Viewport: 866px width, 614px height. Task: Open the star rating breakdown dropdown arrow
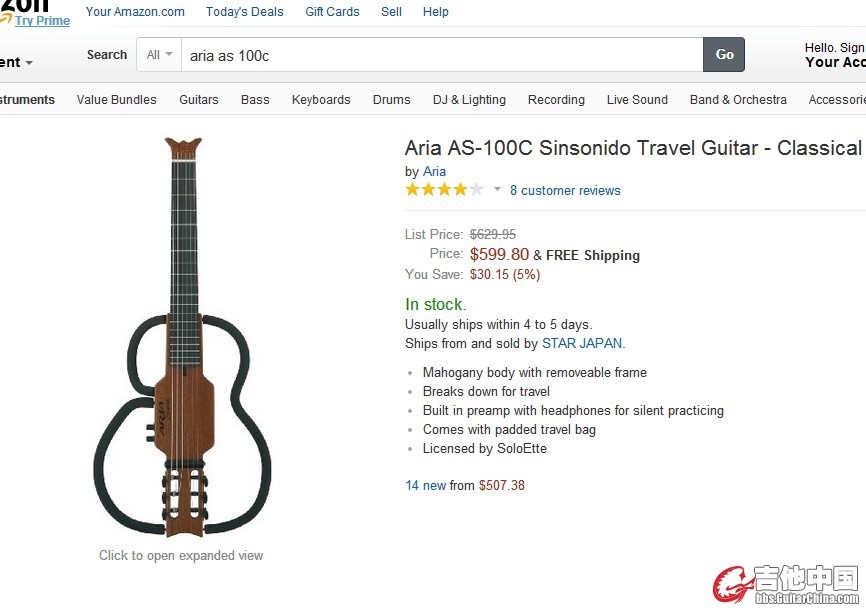point(497,189)
